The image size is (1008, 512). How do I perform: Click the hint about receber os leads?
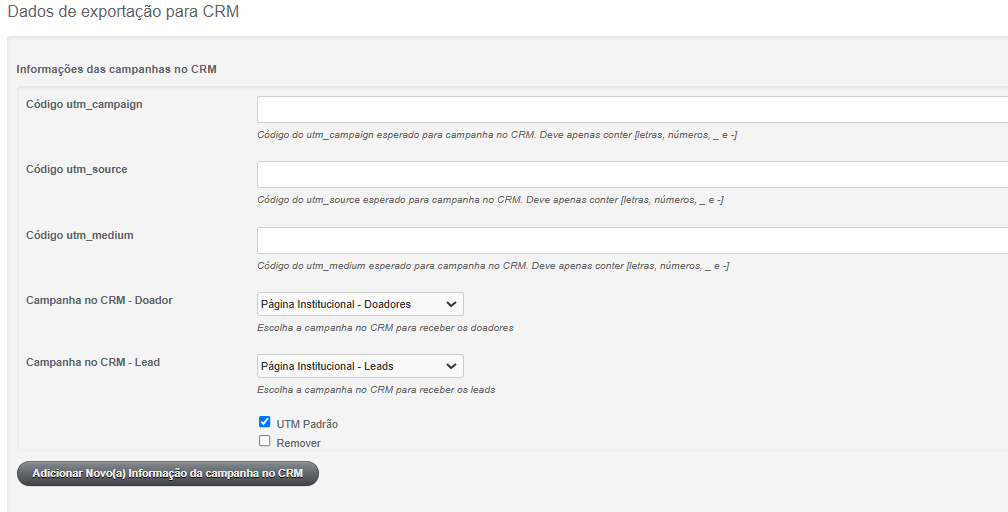[x=376, y=390]
